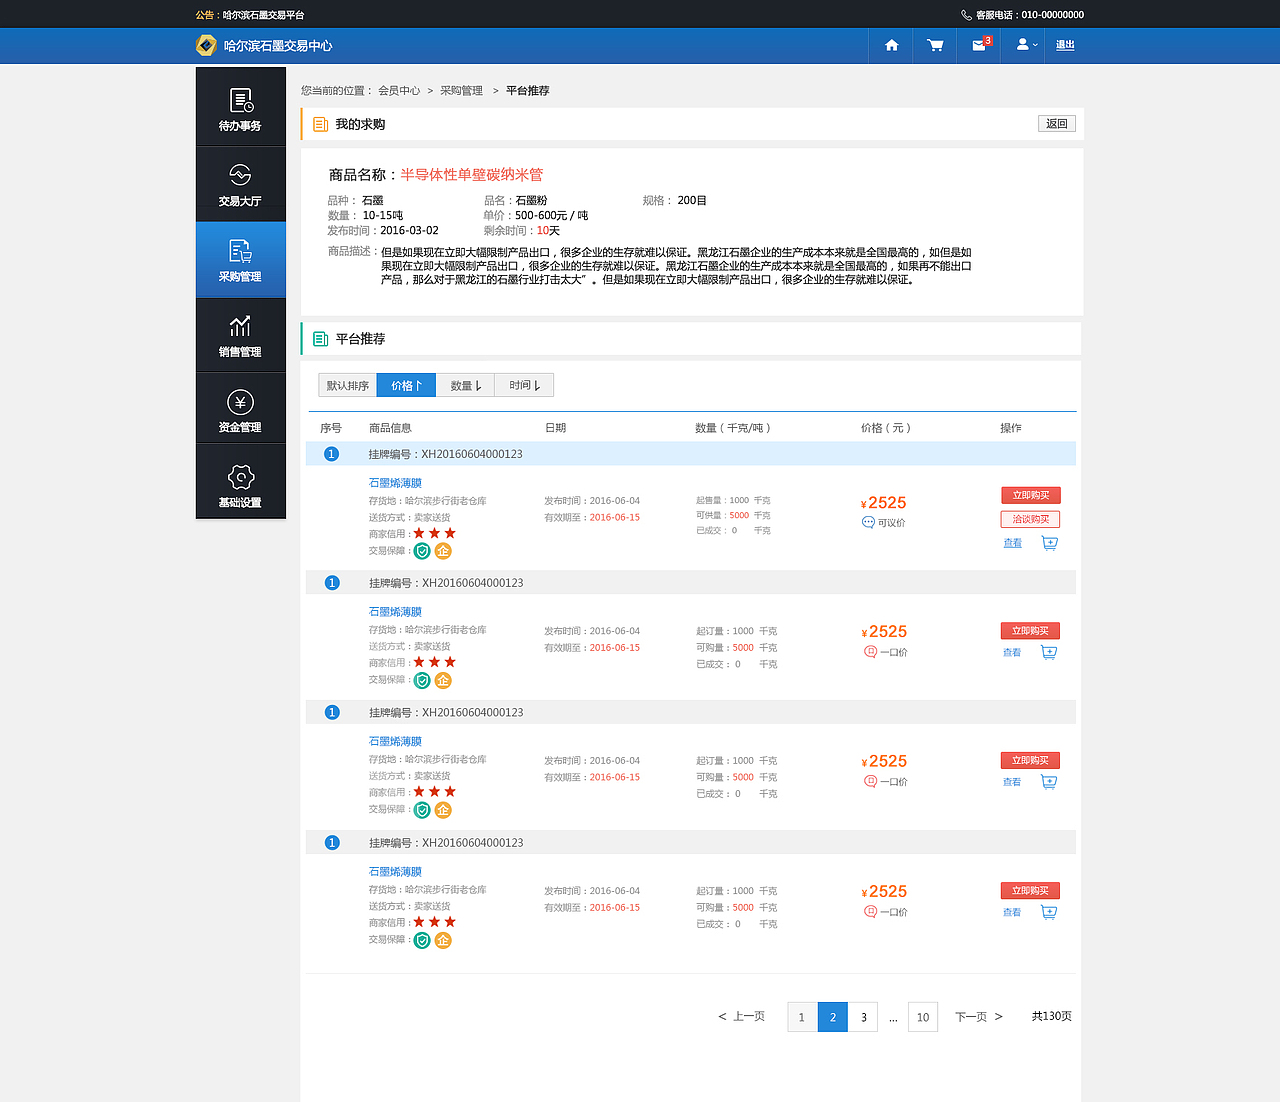Select 采购管理 in the sidebar
The image size is (1280, 1102).
point(240,260)
